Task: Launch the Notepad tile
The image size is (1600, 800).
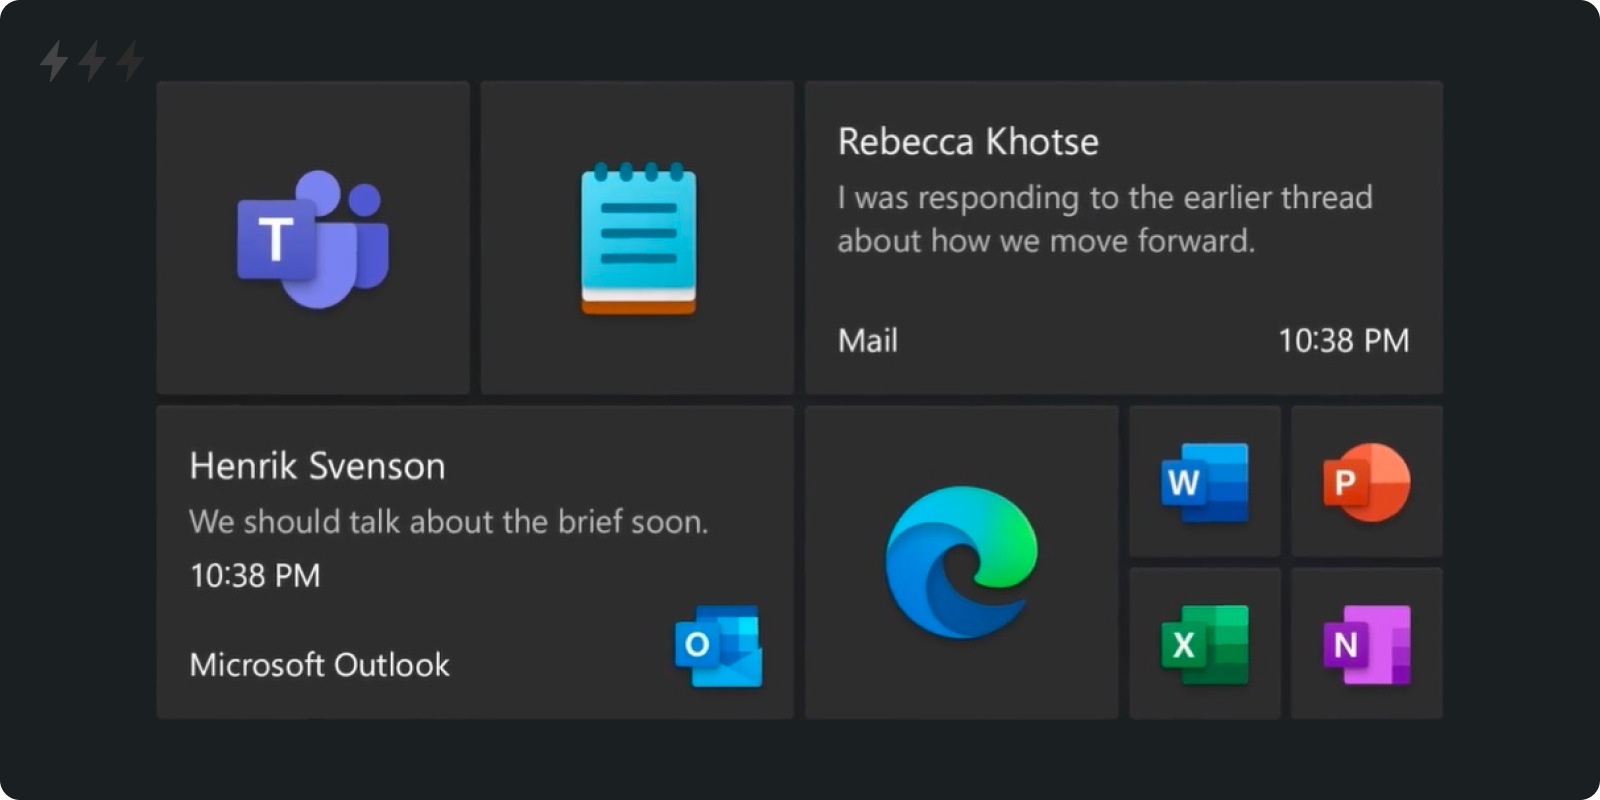Action: (637, 238)
